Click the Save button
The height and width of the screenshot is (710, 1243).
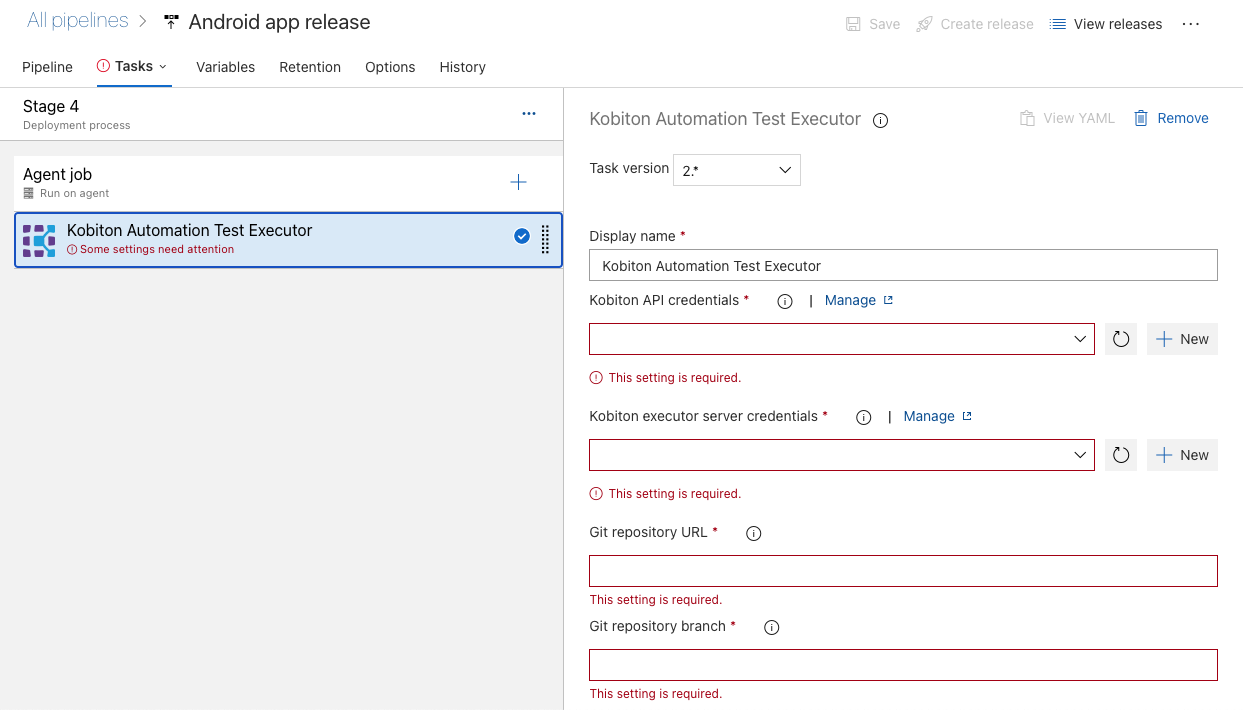[873, 24]
